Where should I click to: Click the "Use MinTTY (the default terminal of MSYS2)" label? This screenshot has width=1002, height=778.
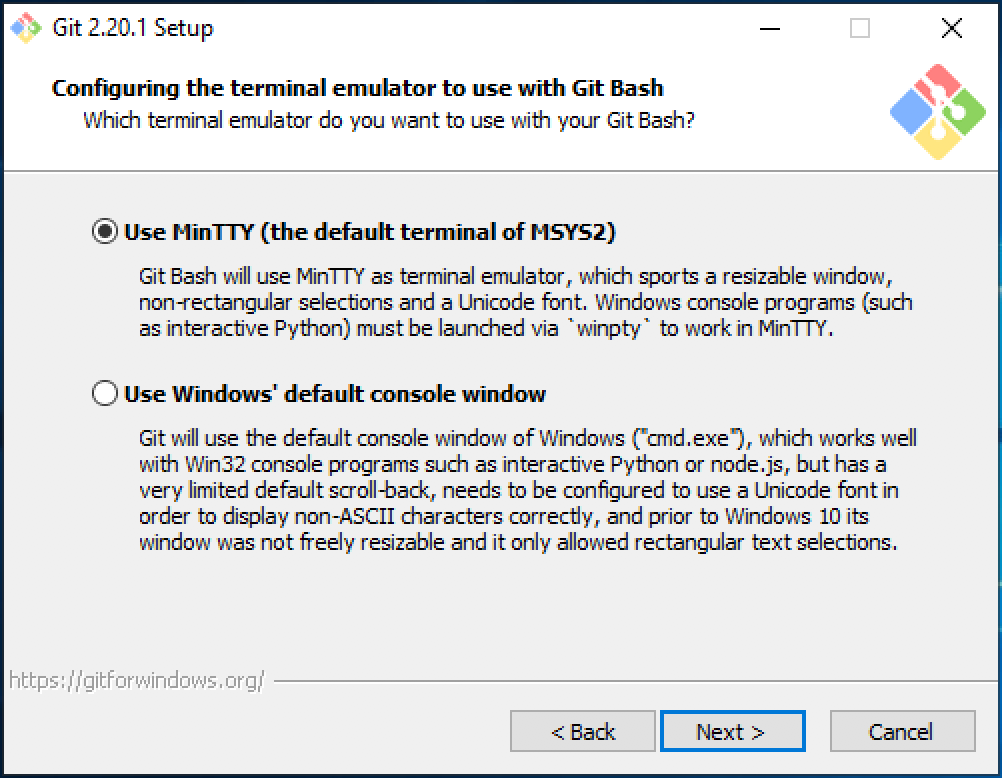tap(369, 232)
